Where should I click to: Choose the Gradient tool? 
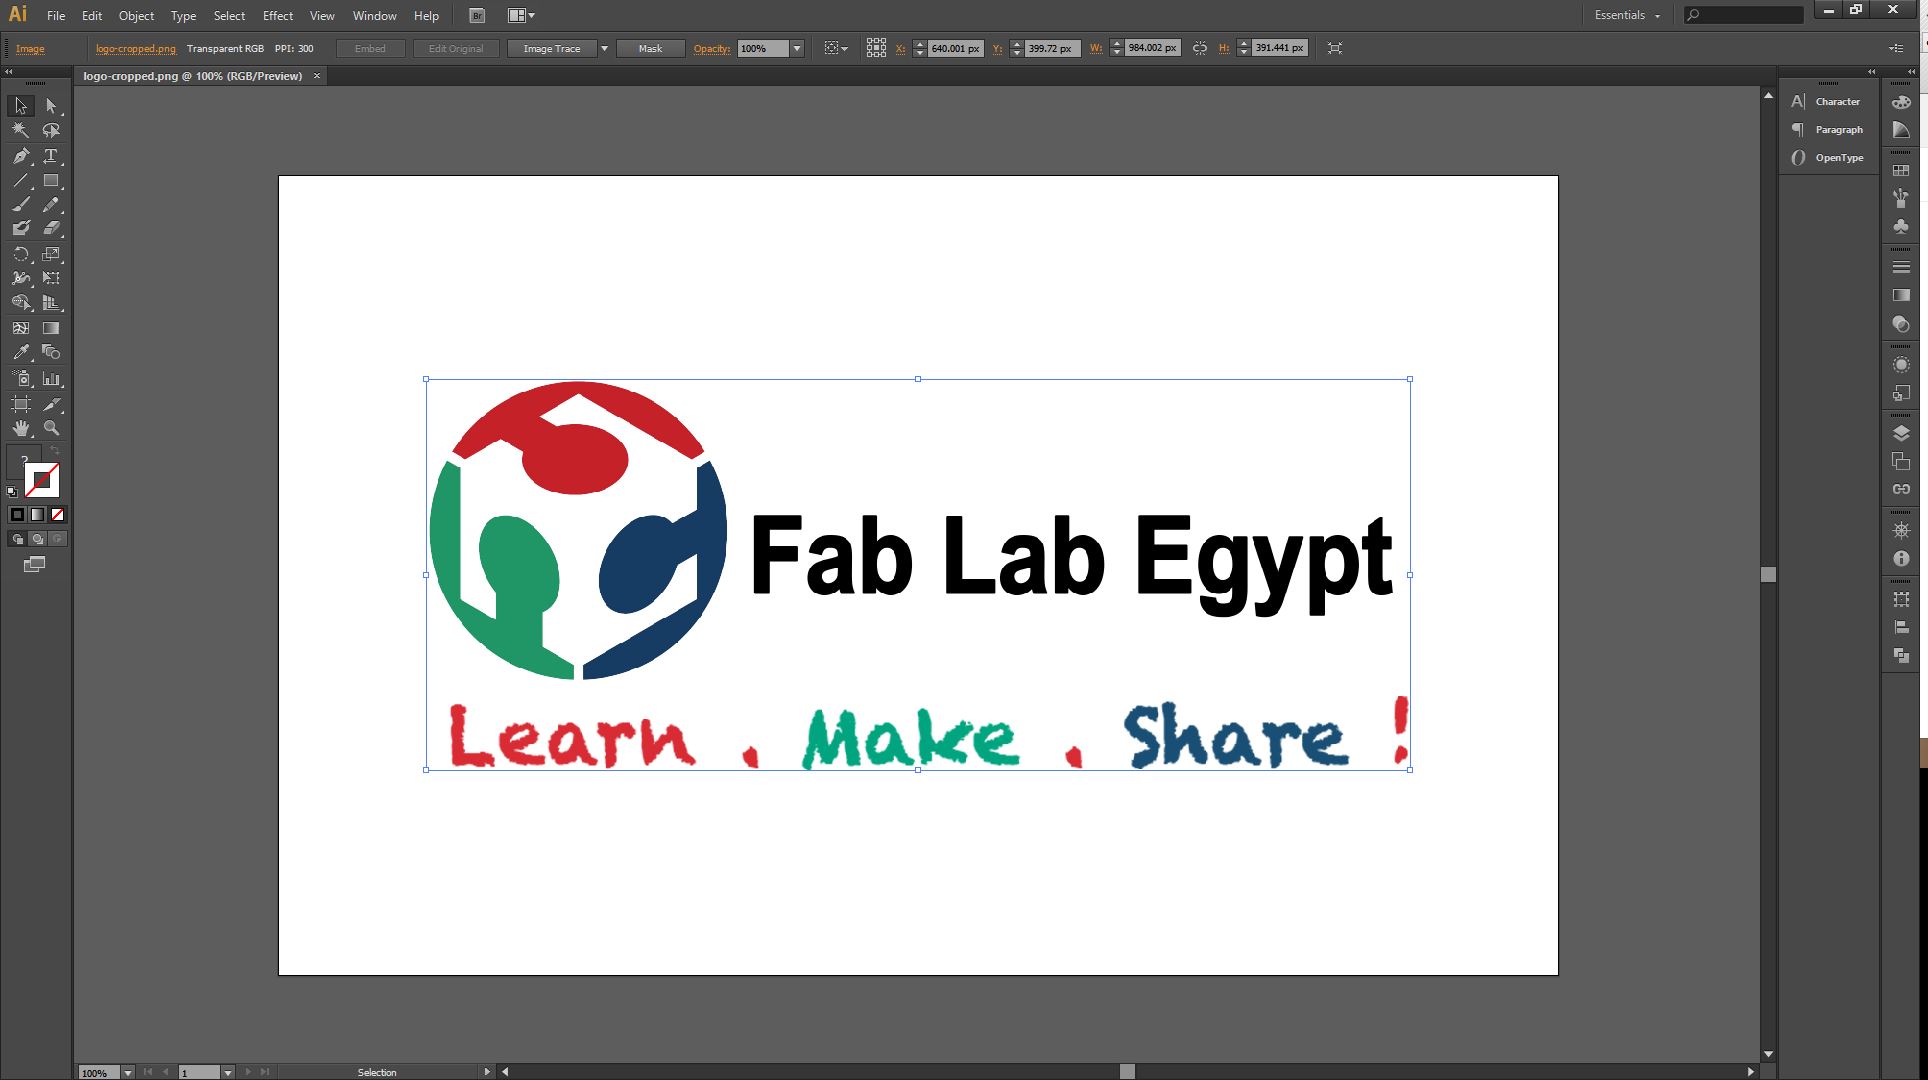pos(51,328)
